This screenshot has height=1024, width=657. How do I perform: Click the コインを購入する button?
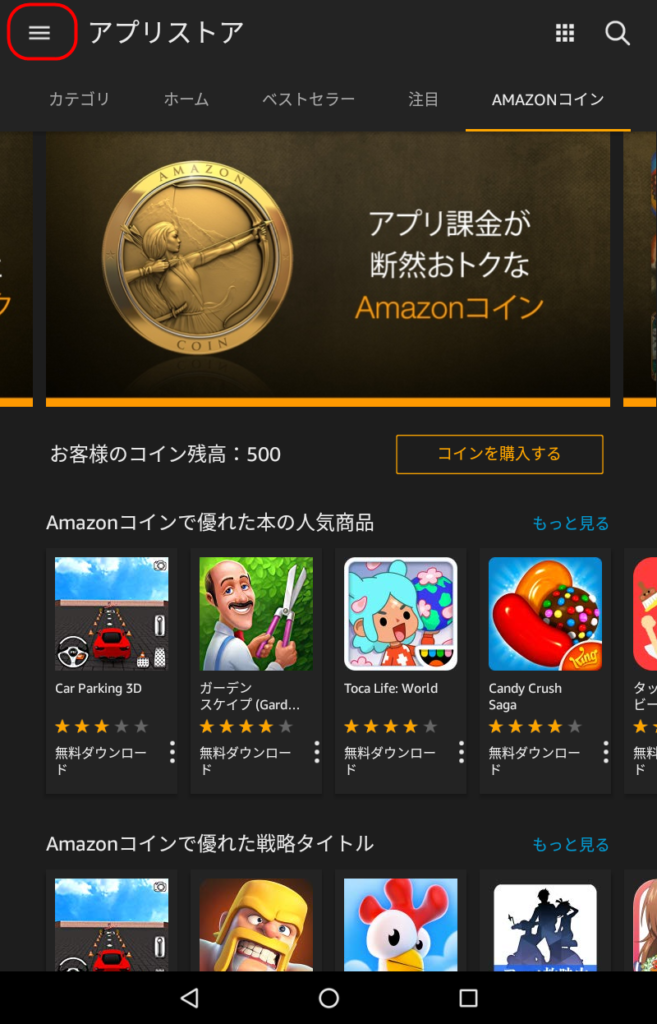coord(500,454)
